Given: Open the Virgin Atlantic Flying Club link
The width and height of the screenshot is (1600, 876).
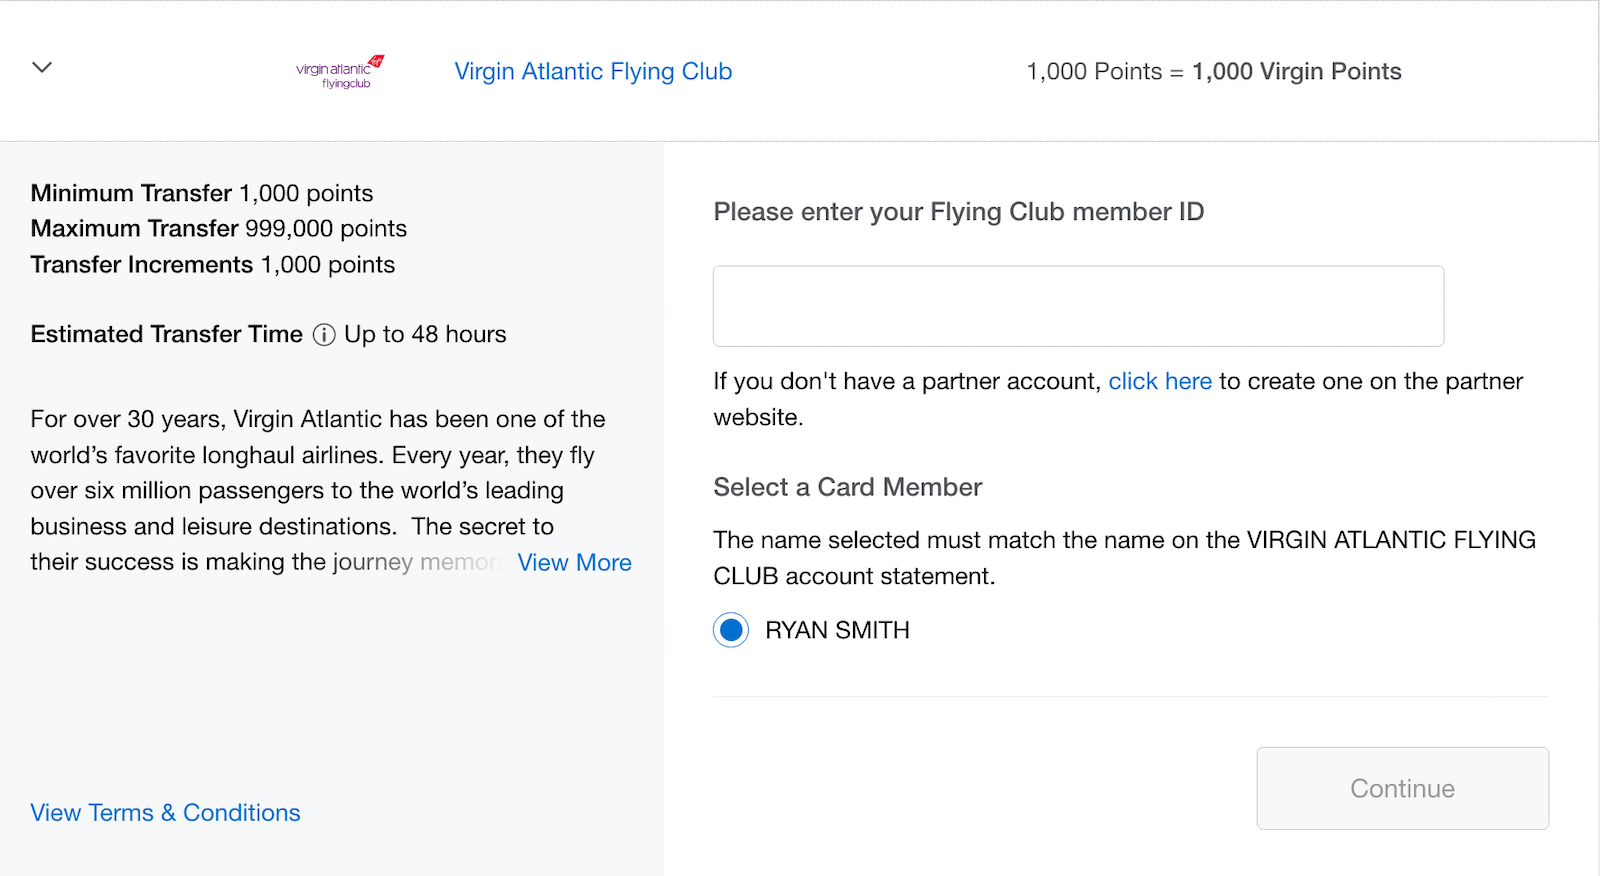Looking at the screenshot, I should pos(593,72).
